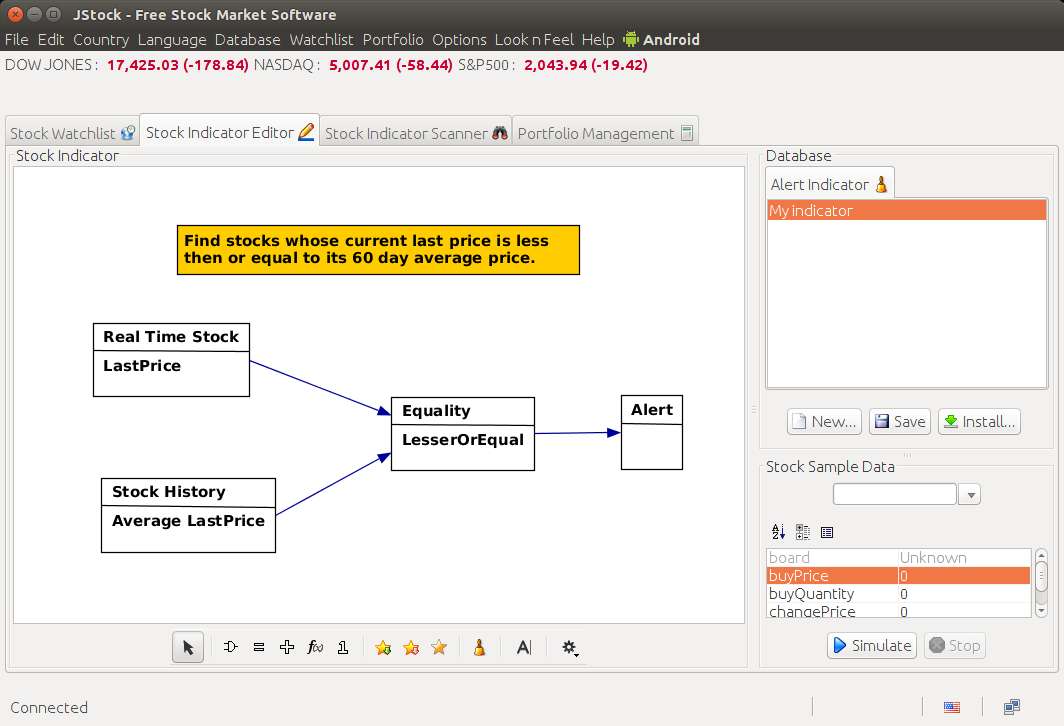Screen dimensions: 1064x726
Task: Pick the f(x) function operator tool
Action: 315,647
